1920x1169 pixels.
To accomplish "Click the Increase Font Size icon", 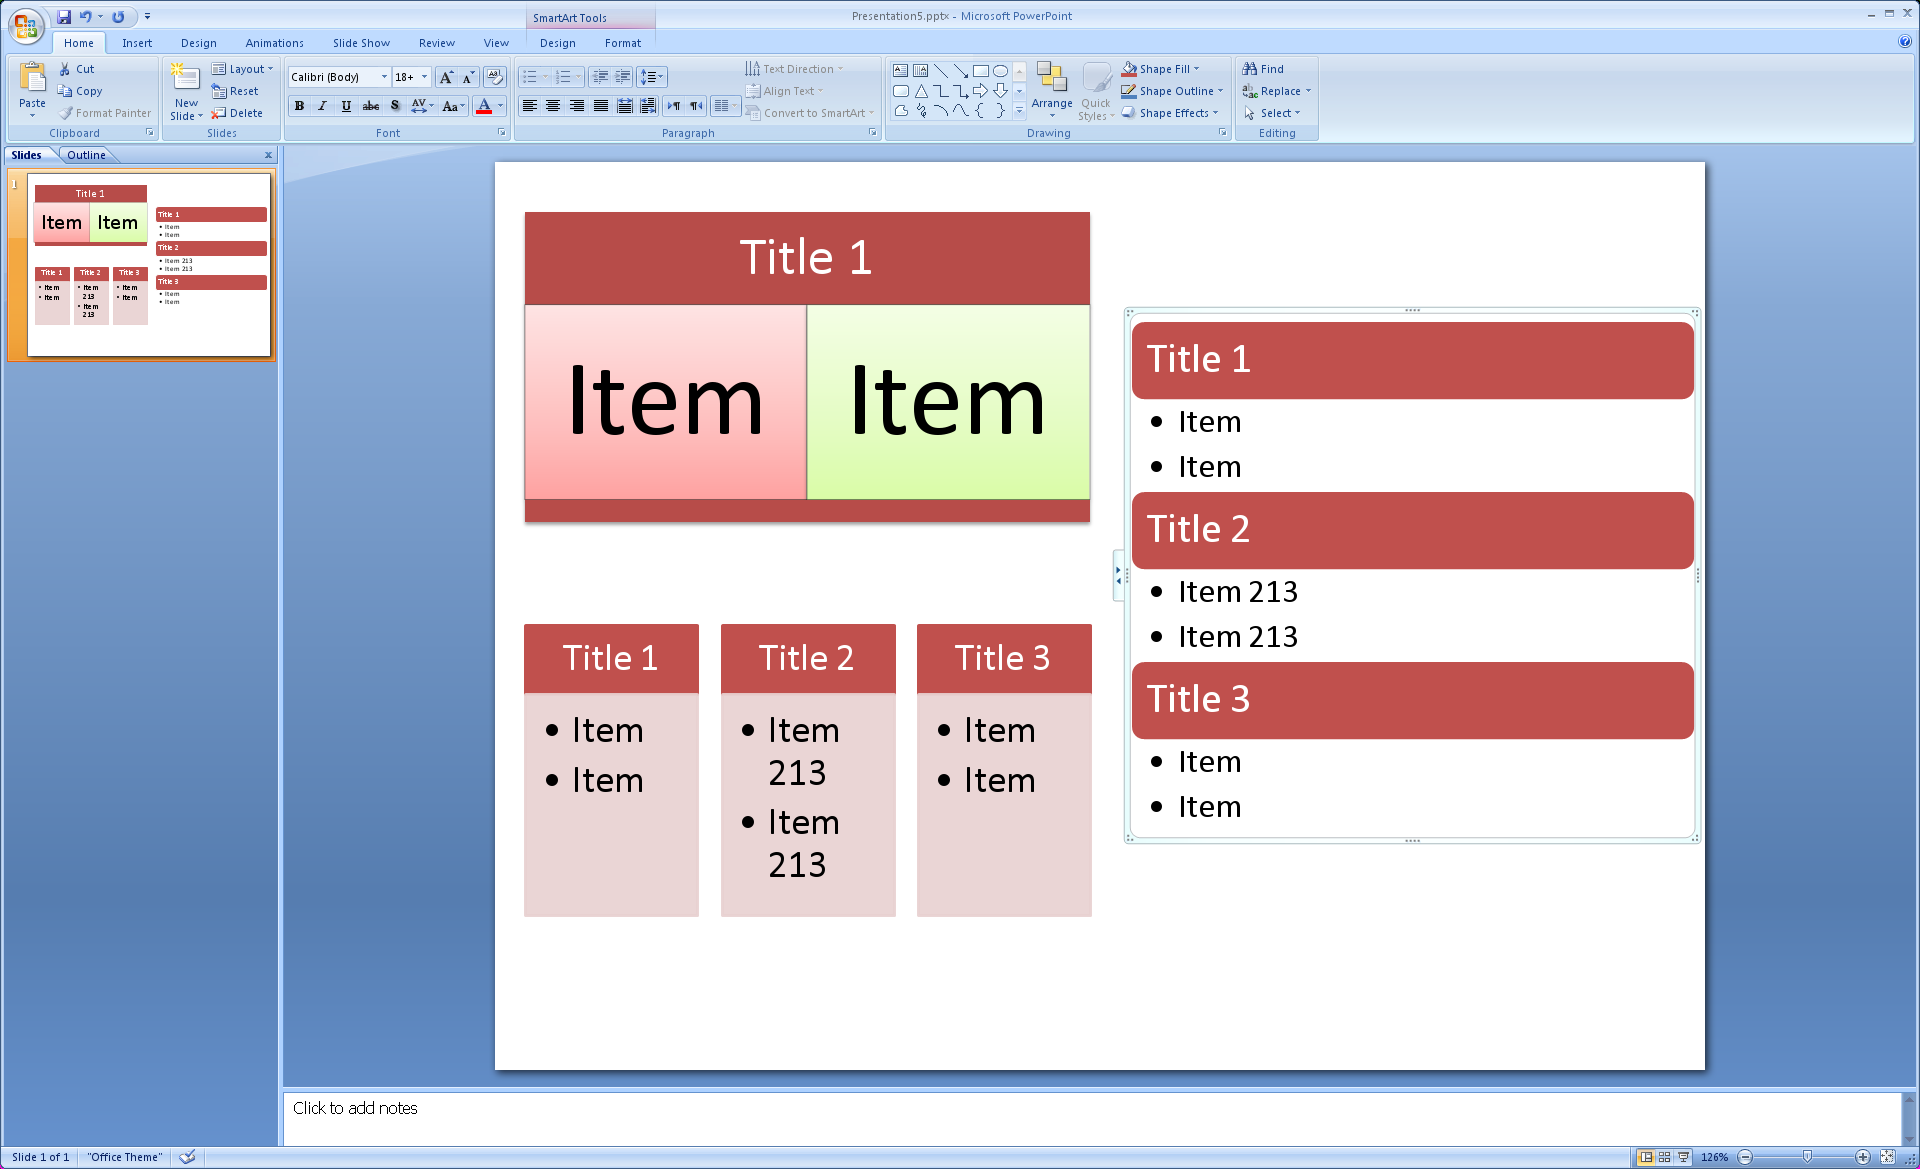I will [x=446, y=77].
